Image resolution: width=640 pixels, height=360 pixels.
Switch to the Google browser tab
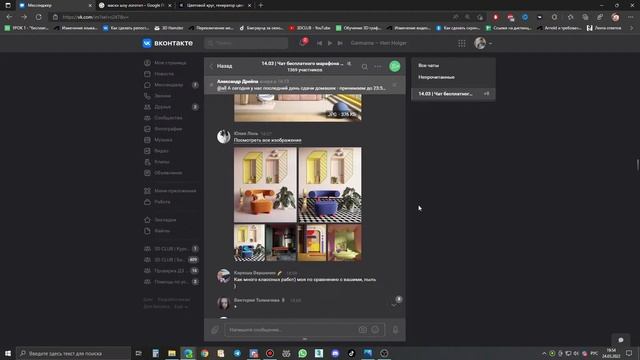tap(135, 5)
